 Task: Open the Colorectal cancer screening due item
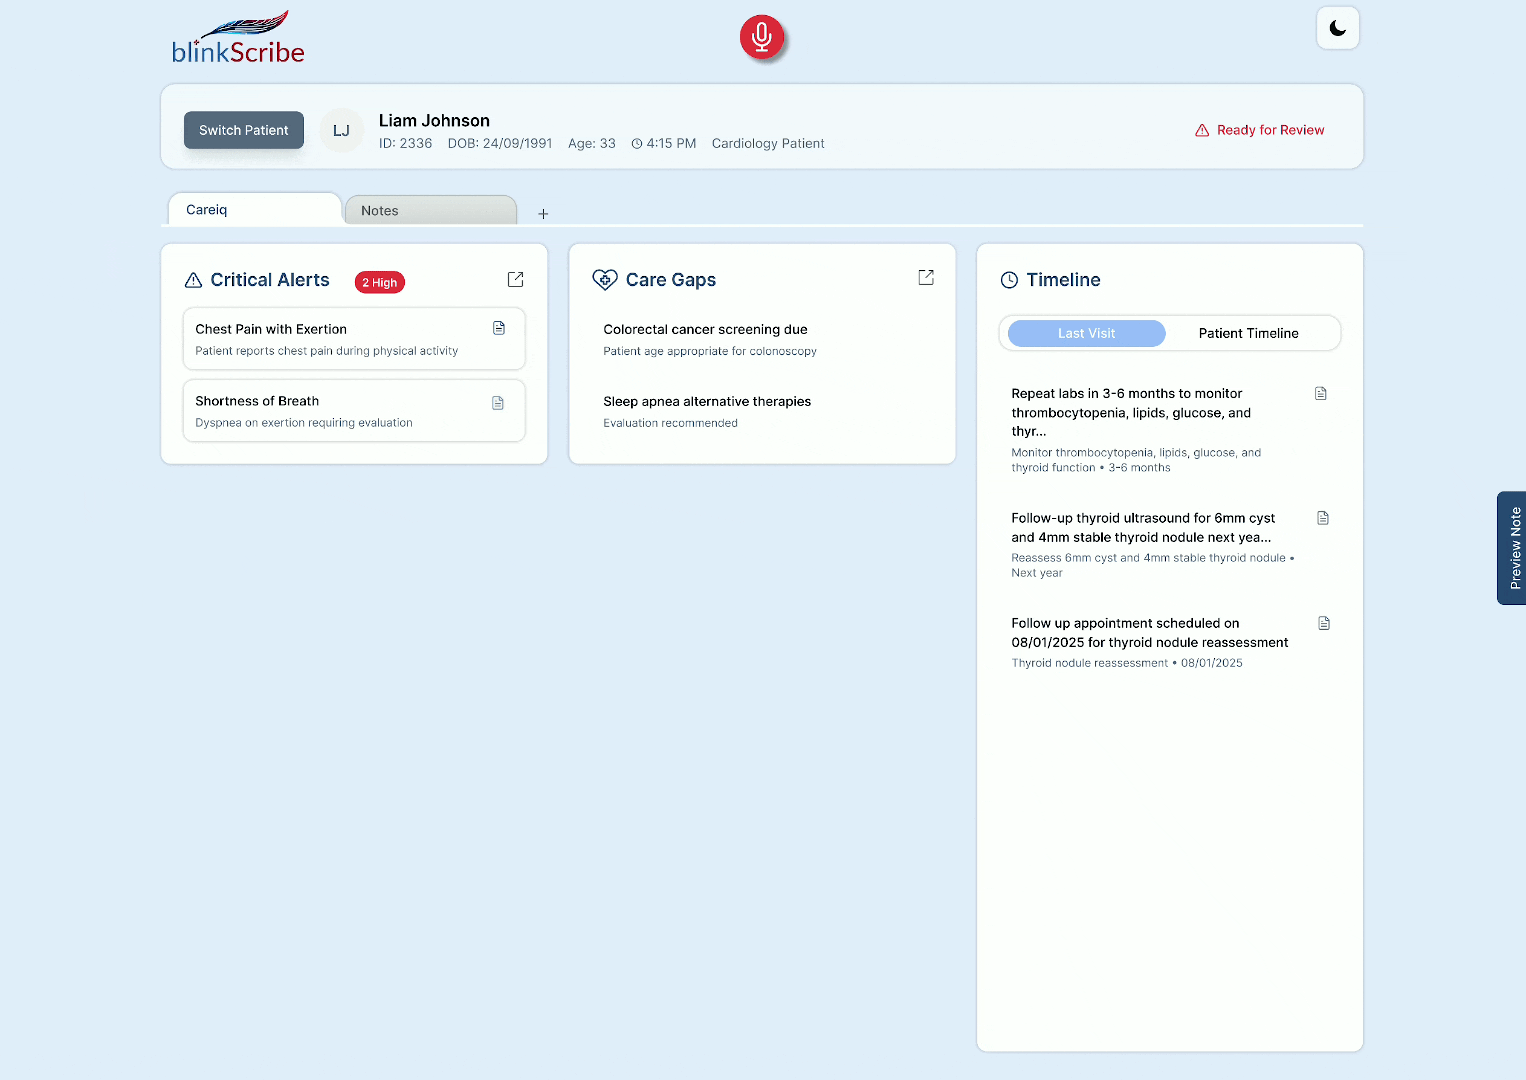[705, 330]
